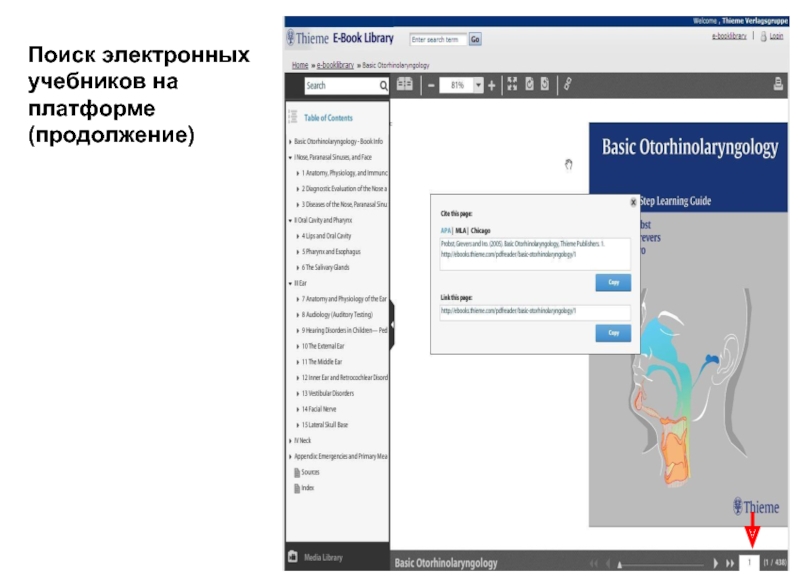This screenshot has height=586, width=800.
Task: Collapse I Nose, Paranasal Sinuses, and Face
Action: (x=290, y=157)
